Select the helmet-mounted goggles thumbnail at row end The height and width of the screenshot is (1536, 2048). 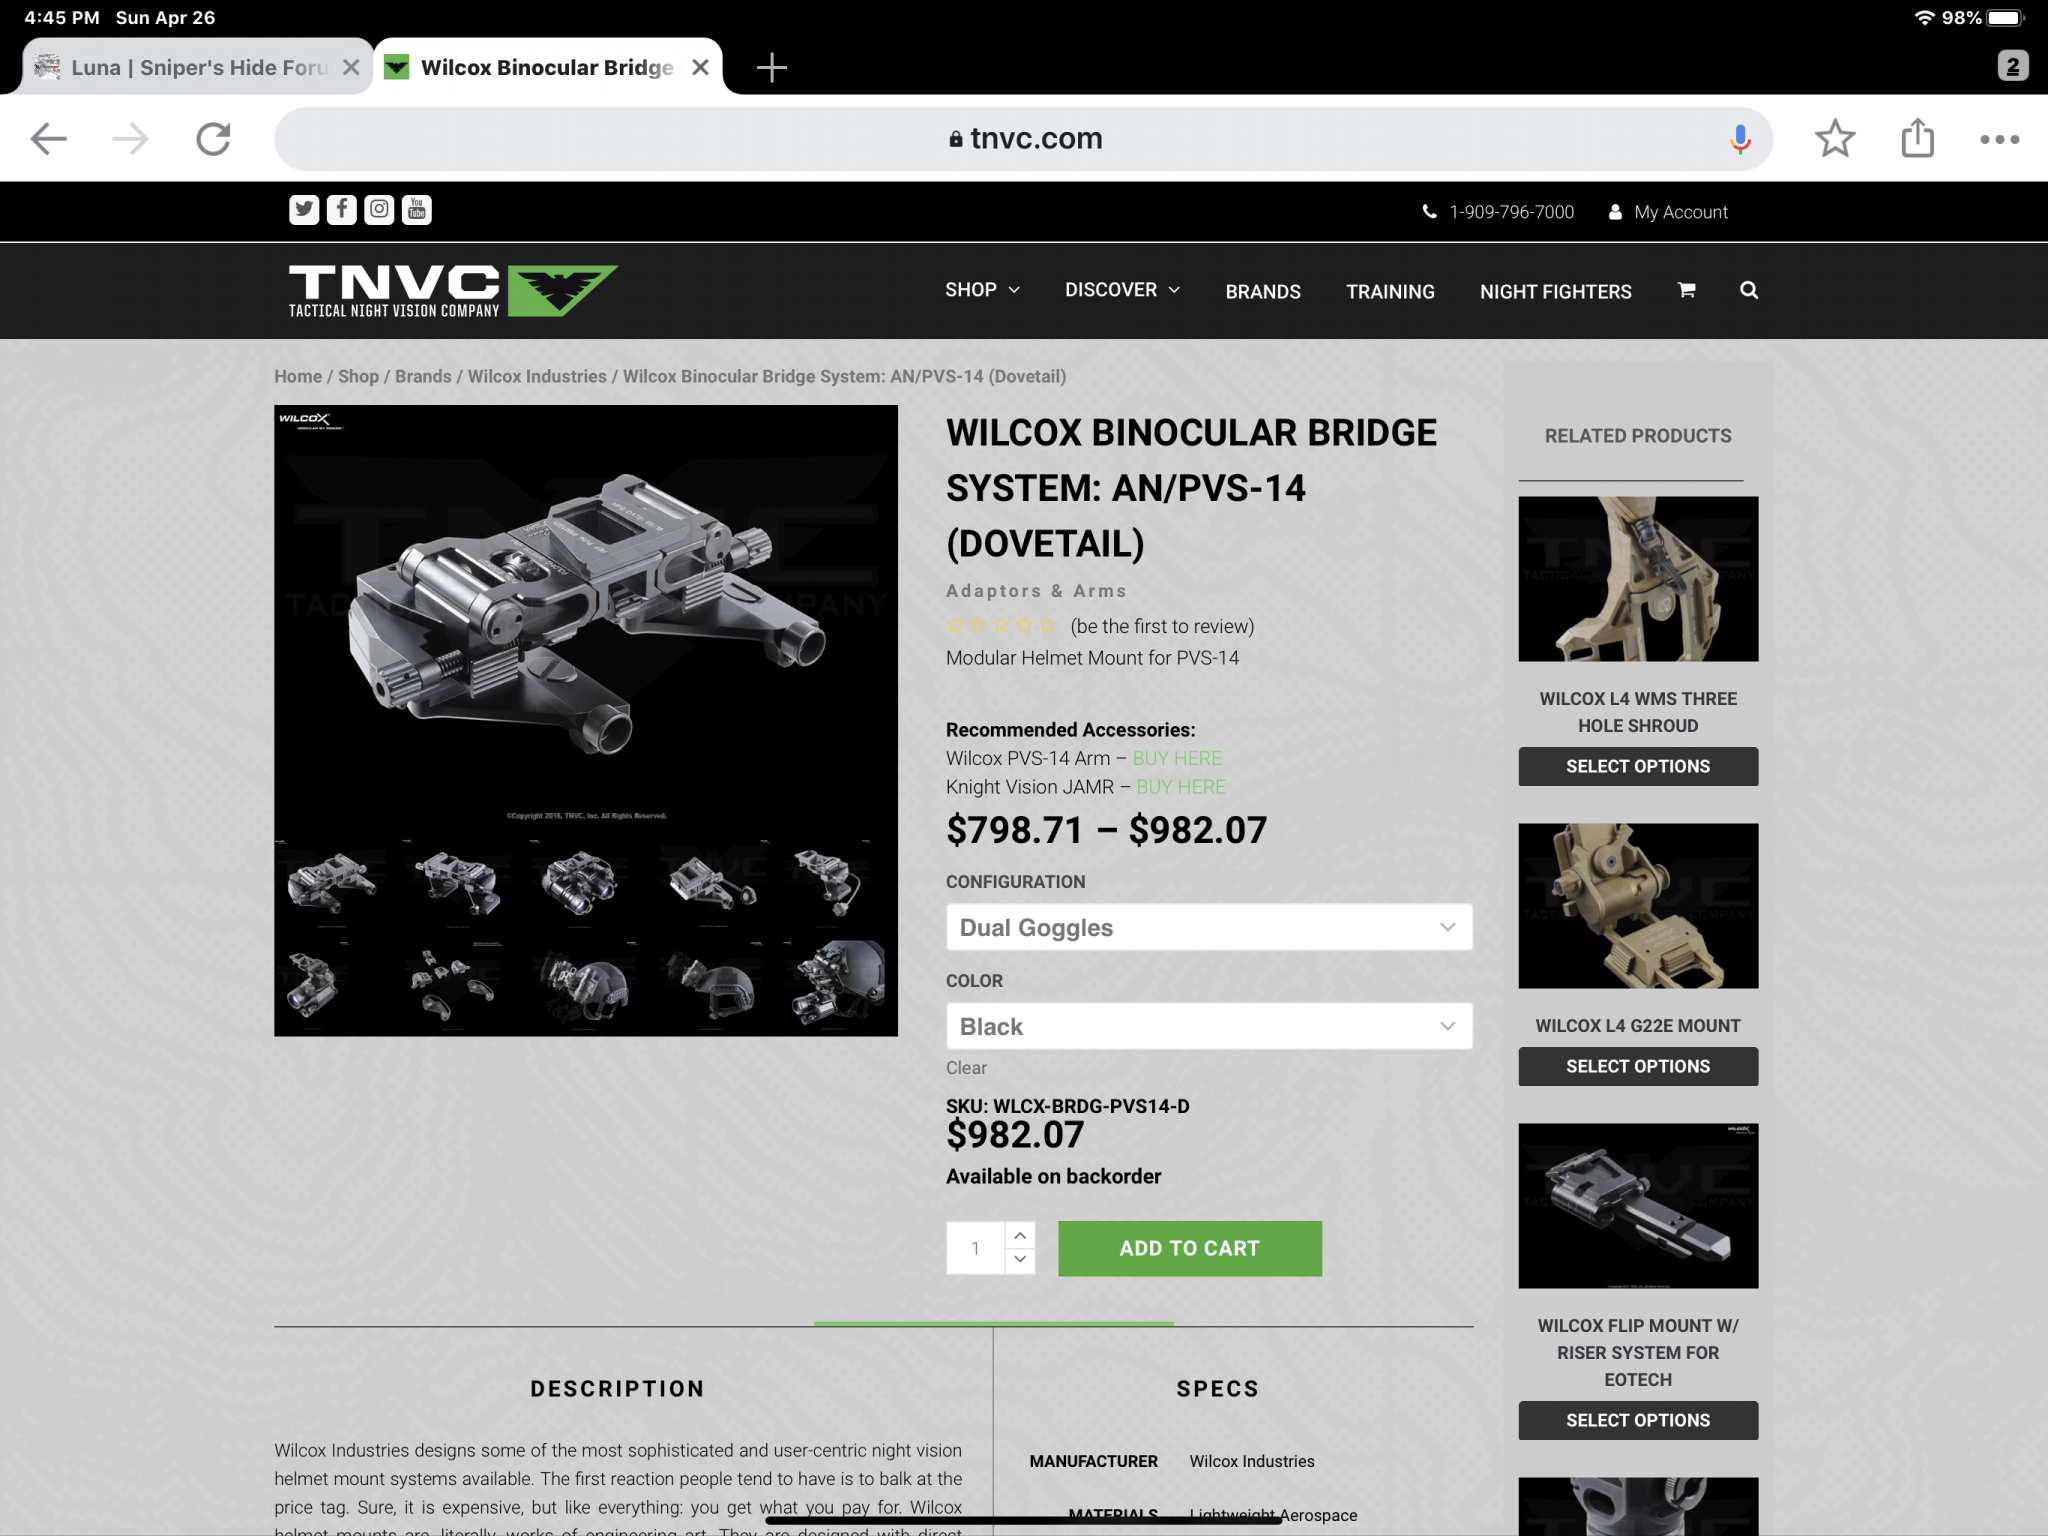[x=836, y=985]
